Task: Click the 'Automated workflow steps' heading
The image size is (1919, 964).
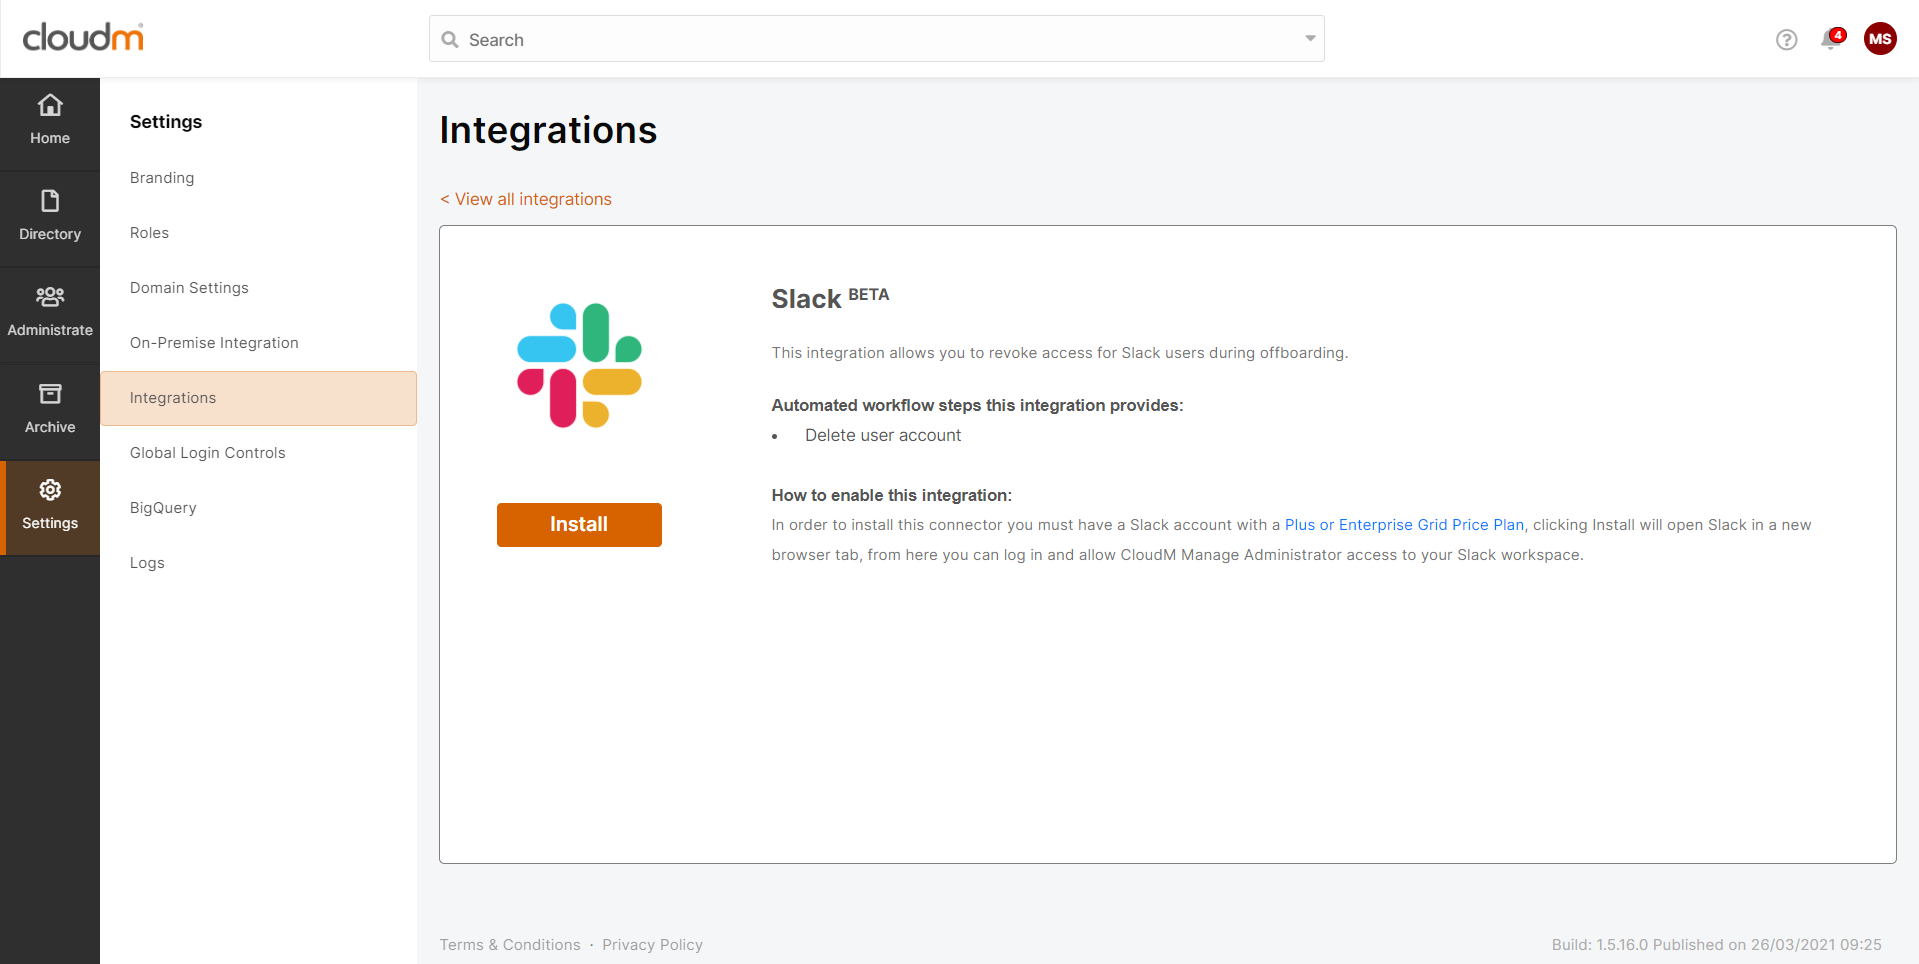Action: (x=977, y=406)
